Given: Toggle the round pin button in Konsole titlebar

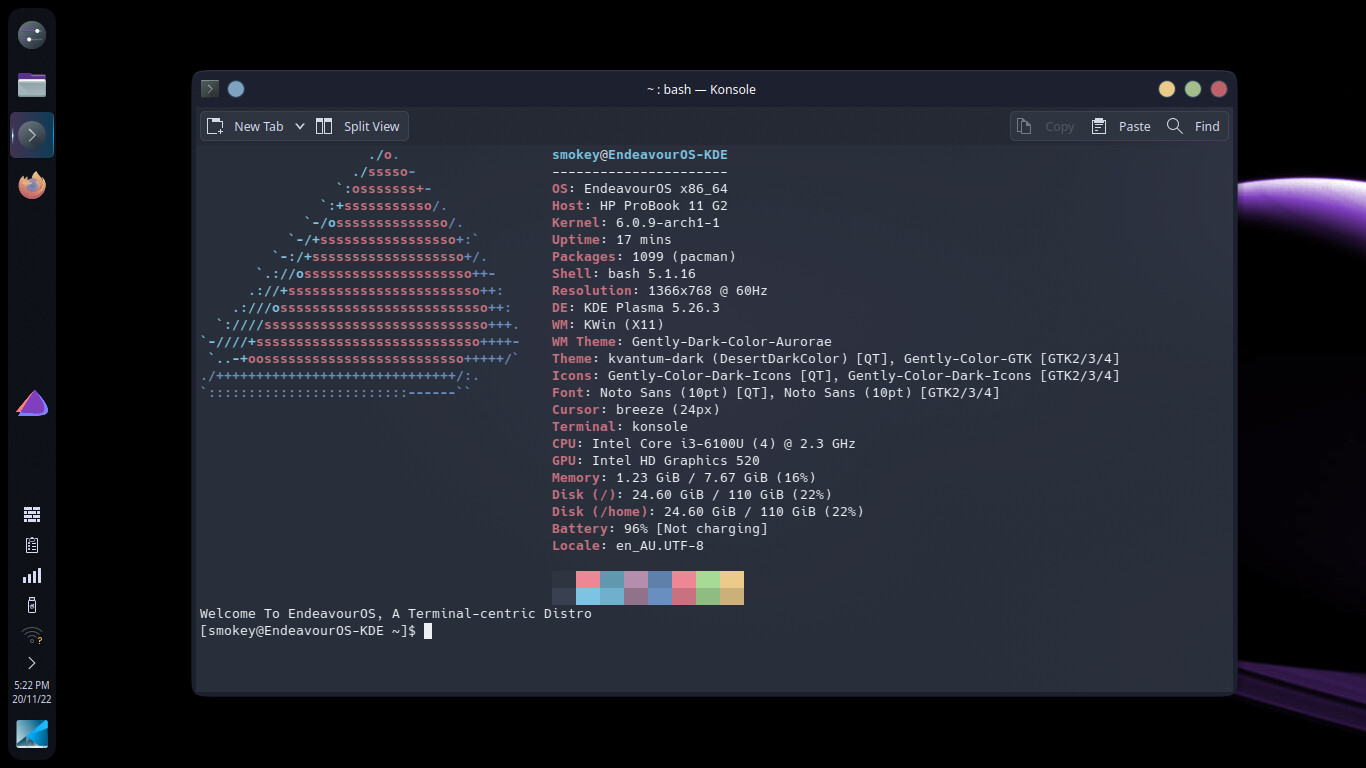Looking at the screenshot, I should point(236,89).
